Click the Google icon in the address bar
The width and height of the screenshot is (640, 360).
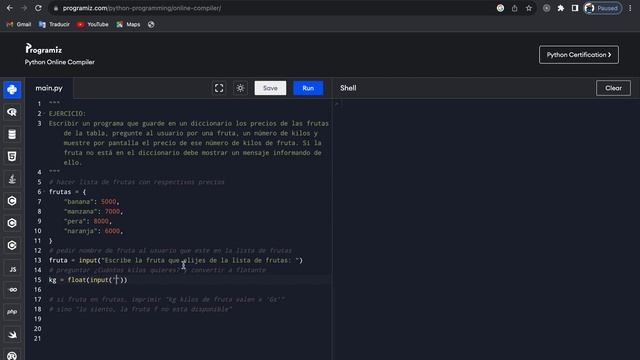[x=500, y=8]
